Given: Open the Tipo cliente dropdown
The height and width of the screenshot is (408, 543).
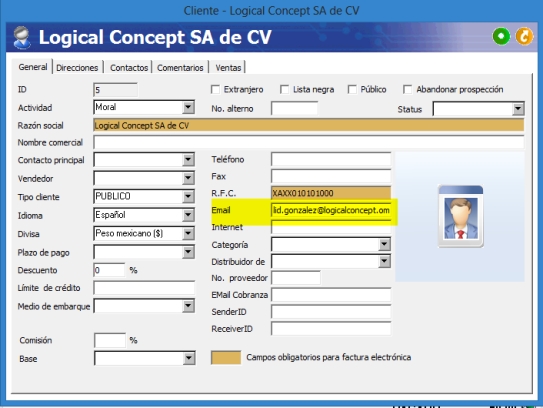Looking at the screenshot, I should click(x=188, y=196).
